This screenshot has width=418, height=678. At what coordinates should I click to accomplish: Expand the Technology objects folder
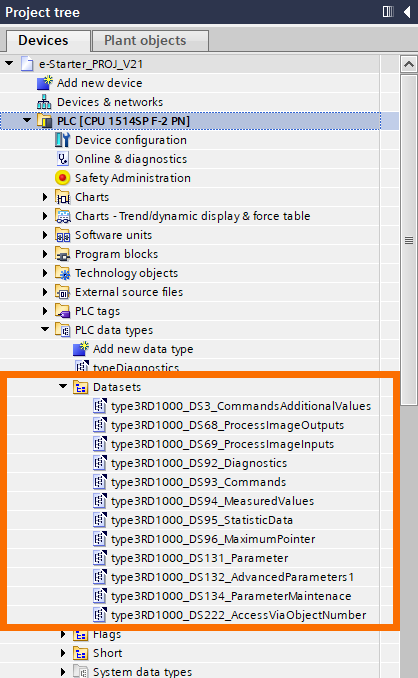click(x=45, y=273)
